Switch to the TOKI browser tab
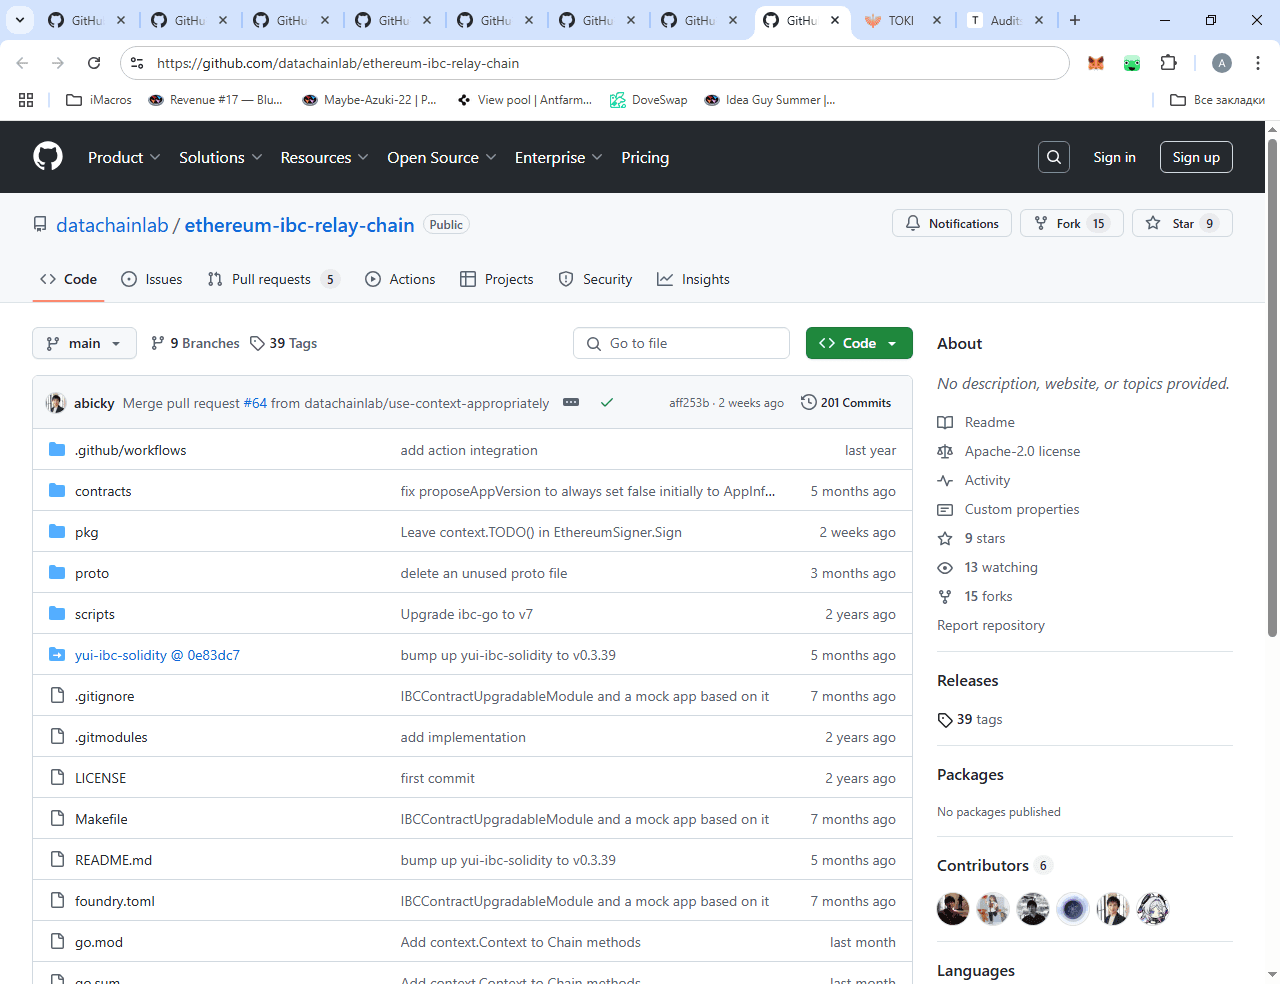This screenshot has width=1280, height=984. click(903, 20)
